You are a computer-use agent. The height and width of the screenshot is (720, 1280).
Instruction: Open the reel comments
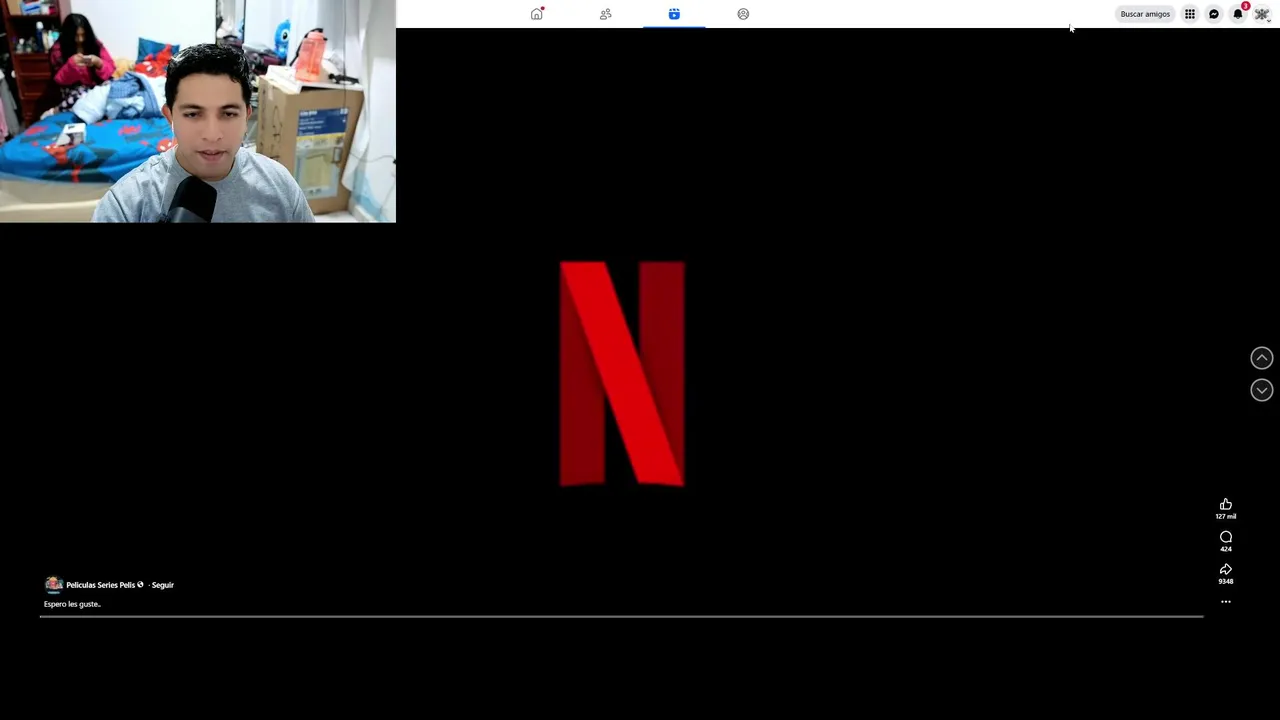pyautogui.click(x=1226, y=537)
